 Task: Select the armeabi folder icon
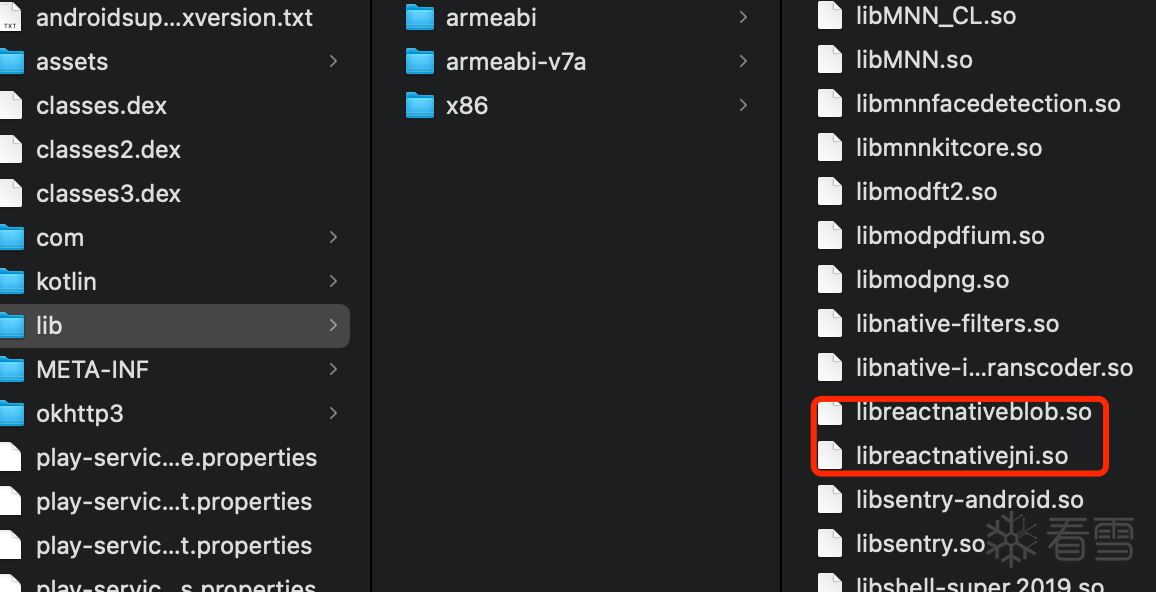(x=419, y=17)
